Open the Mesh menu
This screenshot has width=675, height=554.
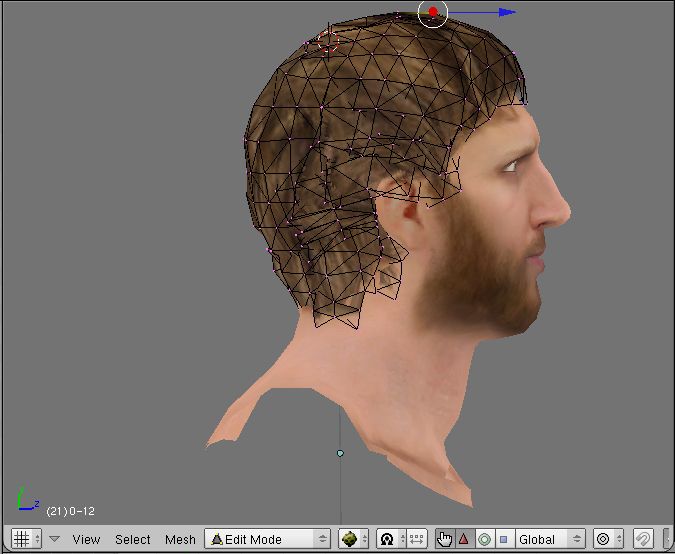(x=180, y=539)
